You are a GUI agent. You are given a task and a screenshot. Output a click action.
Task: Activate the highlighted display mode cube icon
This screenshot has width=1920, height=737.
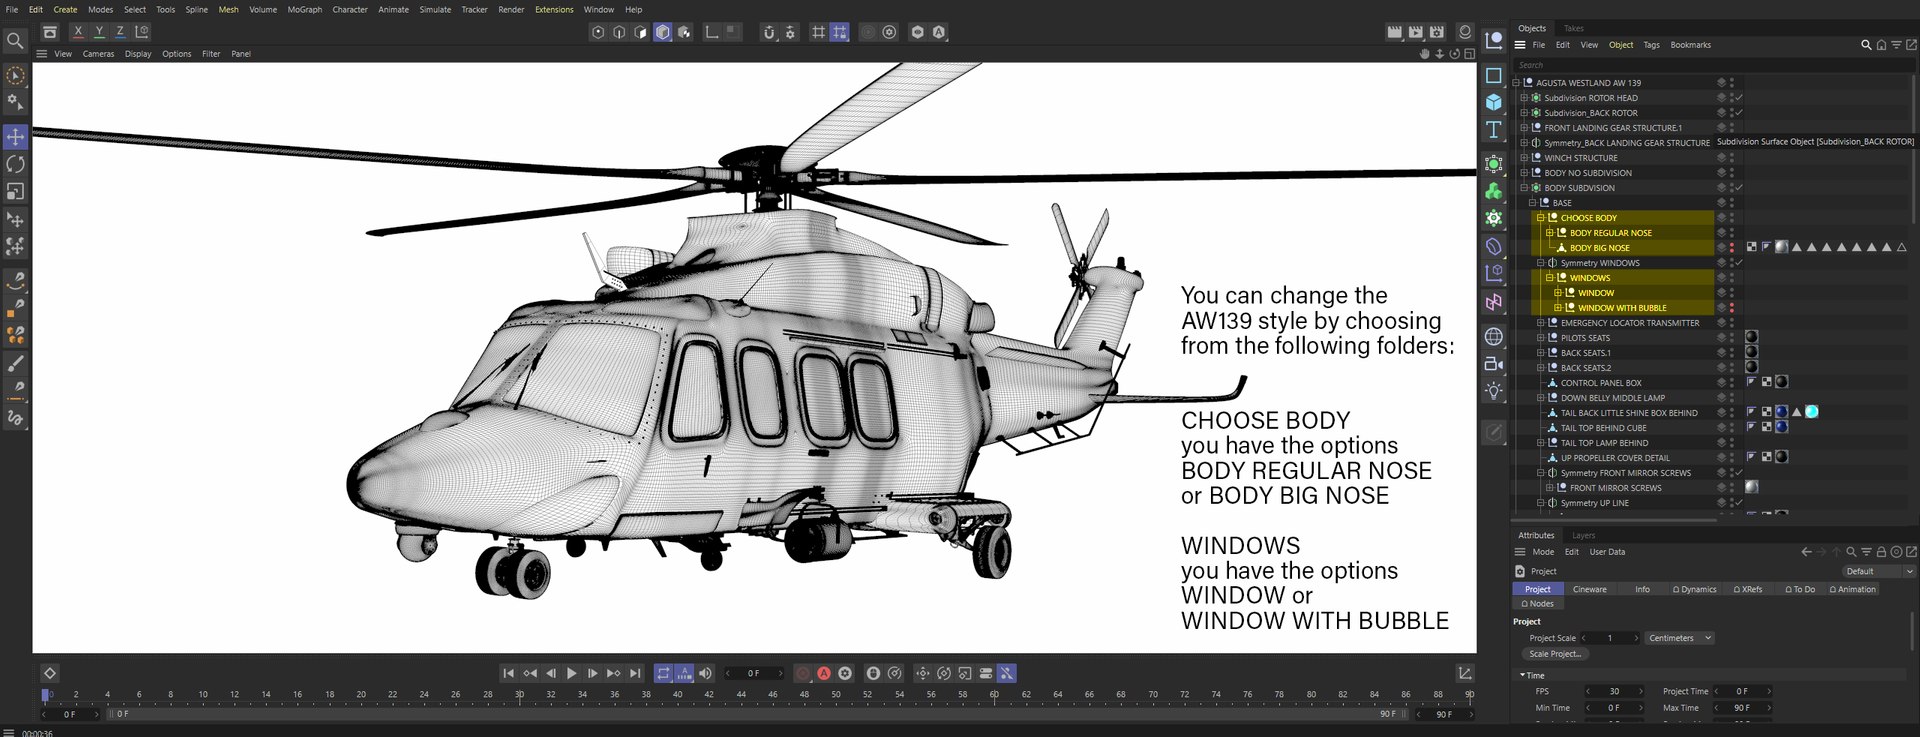coord(662,32)
